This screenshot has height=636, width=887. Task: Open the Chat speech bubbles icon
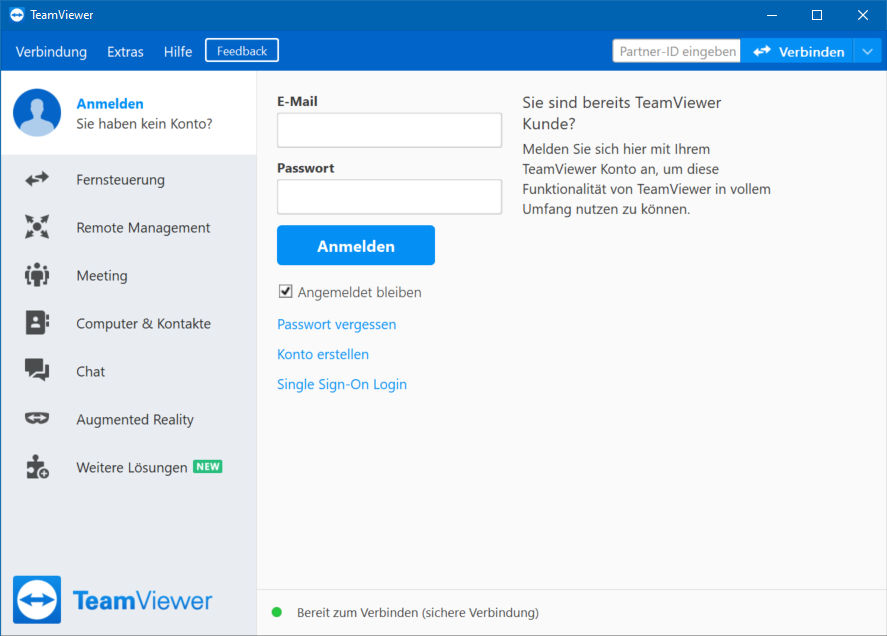pos(37,371)
